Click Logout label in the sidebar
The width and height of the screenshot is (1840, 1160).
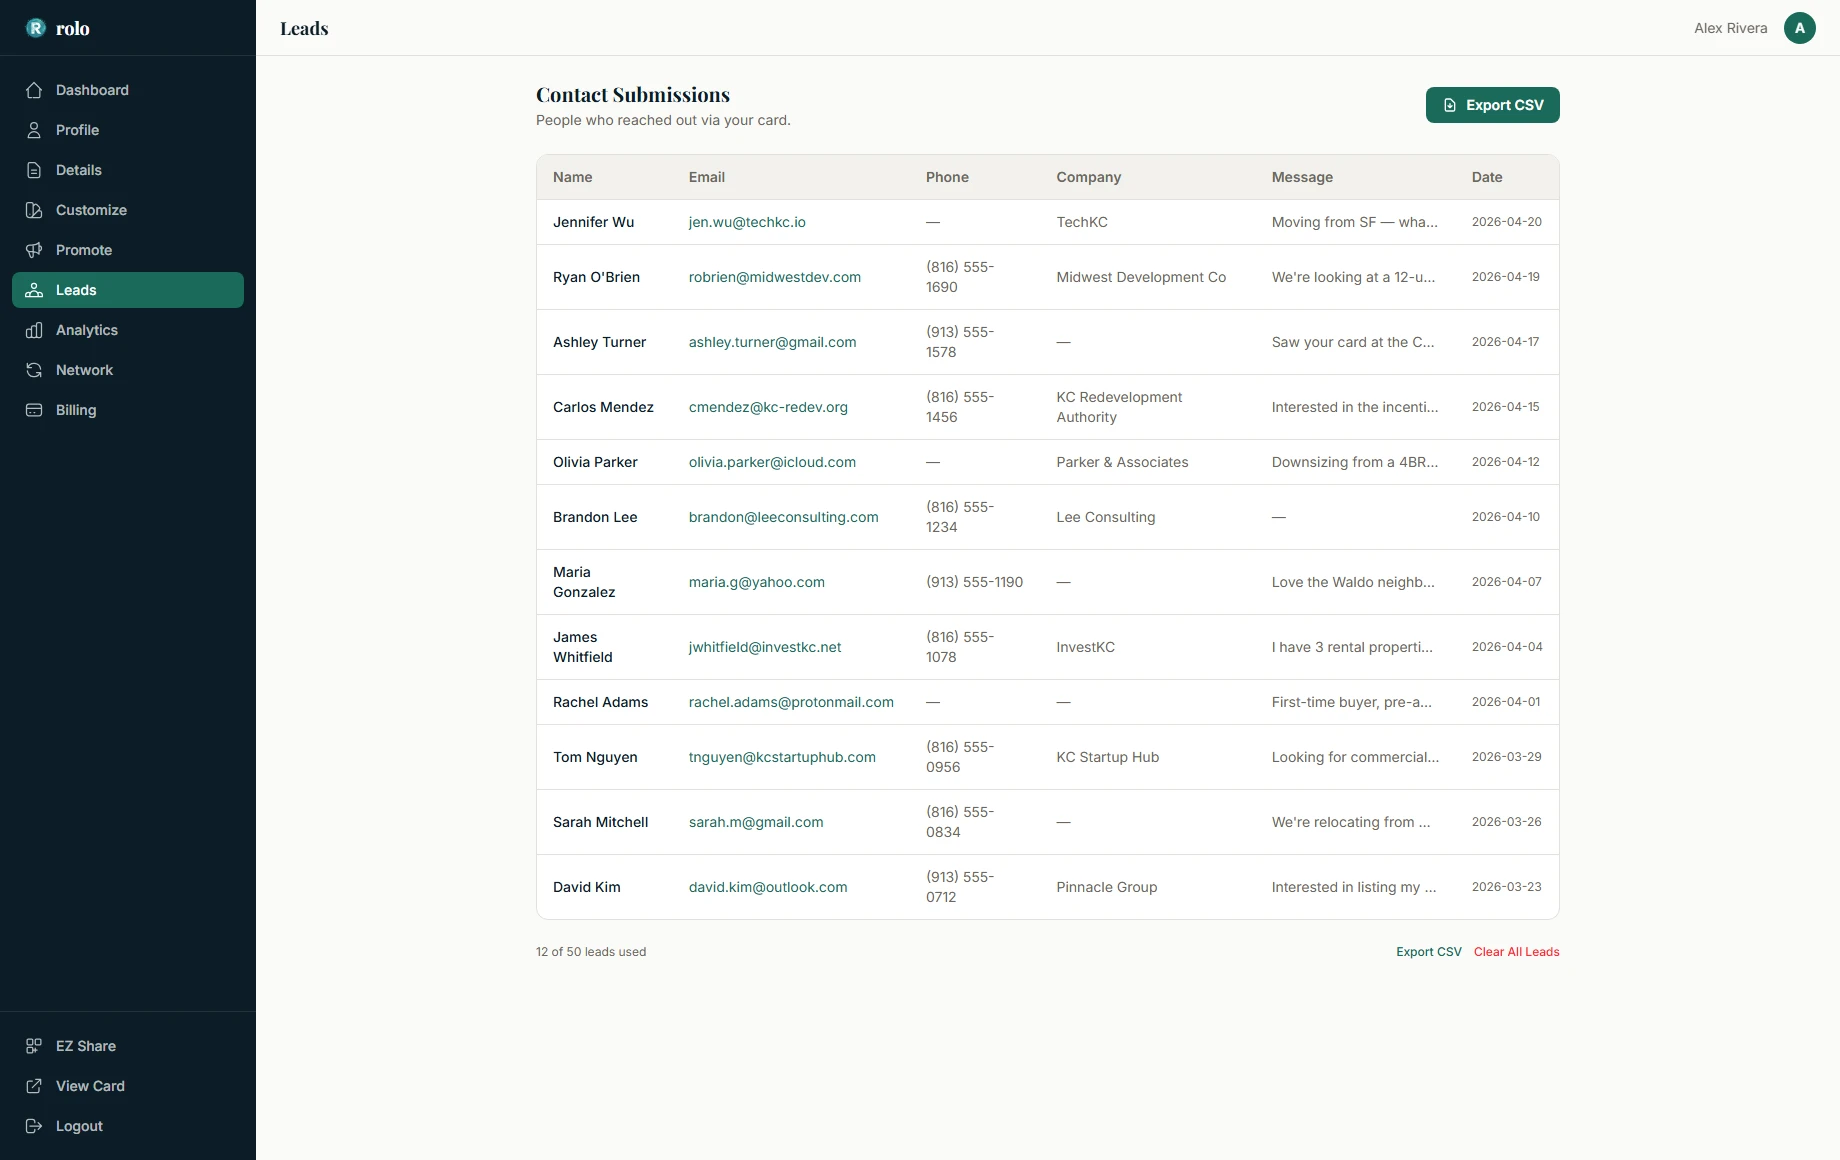(x=79, y=1126)
